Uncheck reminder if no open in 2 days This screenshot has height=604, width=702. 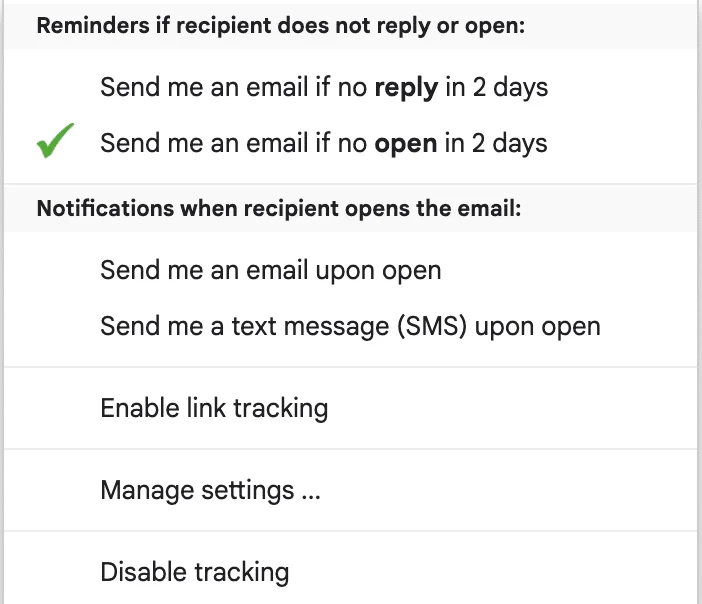351,143
